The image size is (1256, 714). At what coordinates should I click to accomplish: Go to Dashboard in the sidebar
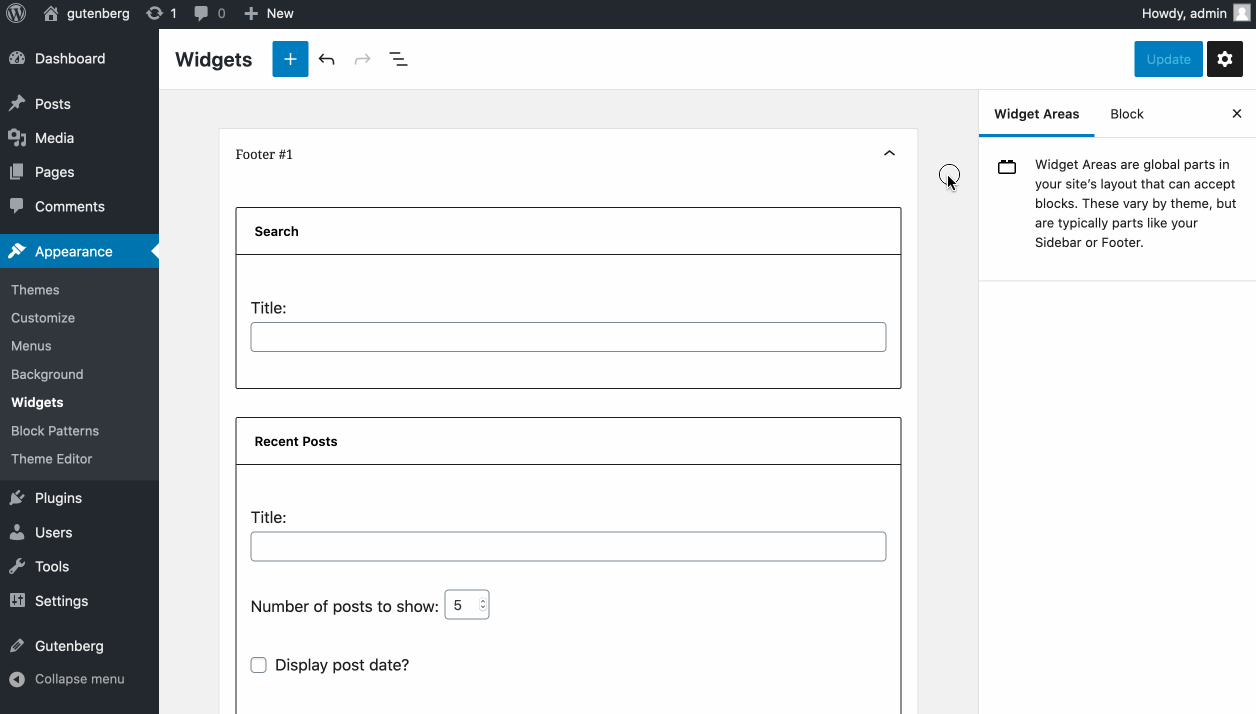click(x=79, y=59)
